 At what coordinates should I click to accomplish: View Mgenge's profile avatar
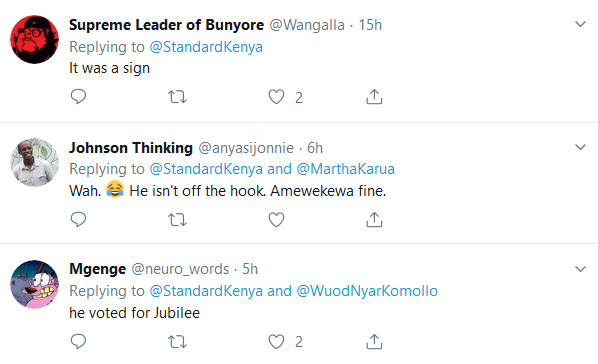pyautogui.click(x=34, y=284)
